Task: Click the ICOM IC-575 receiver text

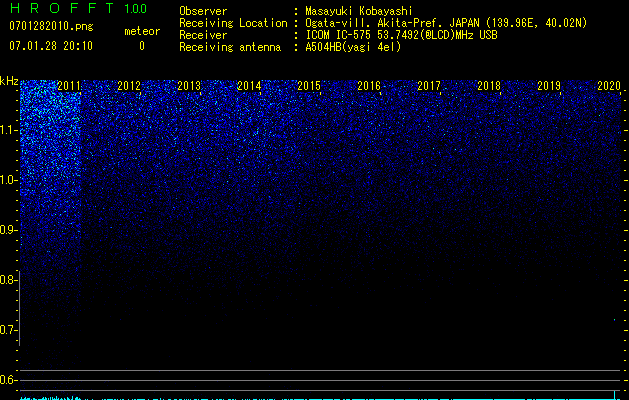Action: (401, 35)
